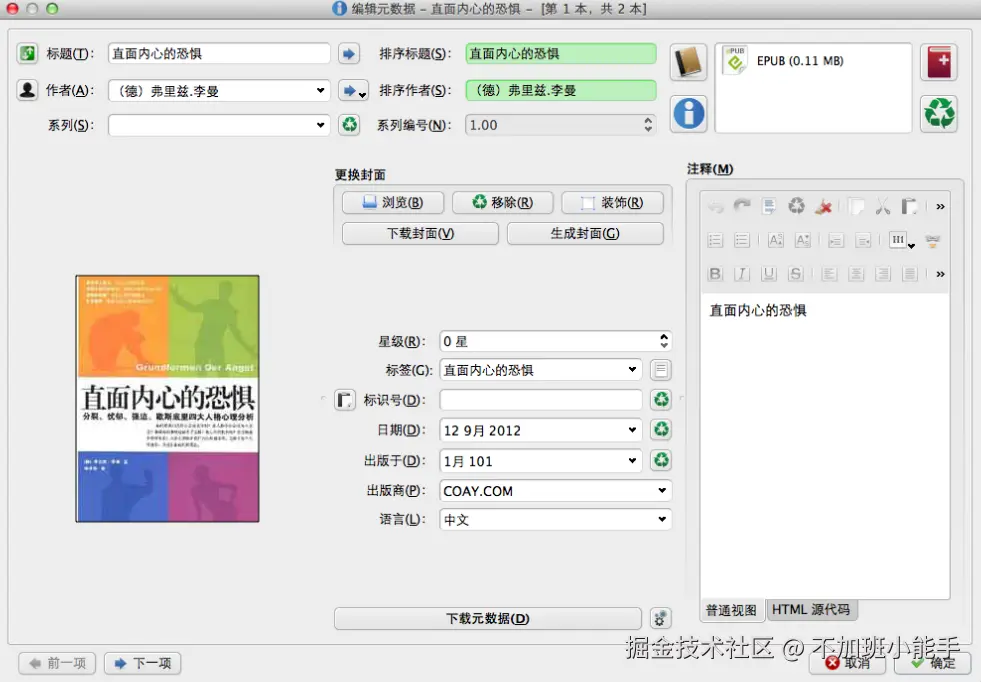Click the 下载封面 download cover button
This screenshot has height=682, width=981.
pyautogui.click(x=420, y=233)
